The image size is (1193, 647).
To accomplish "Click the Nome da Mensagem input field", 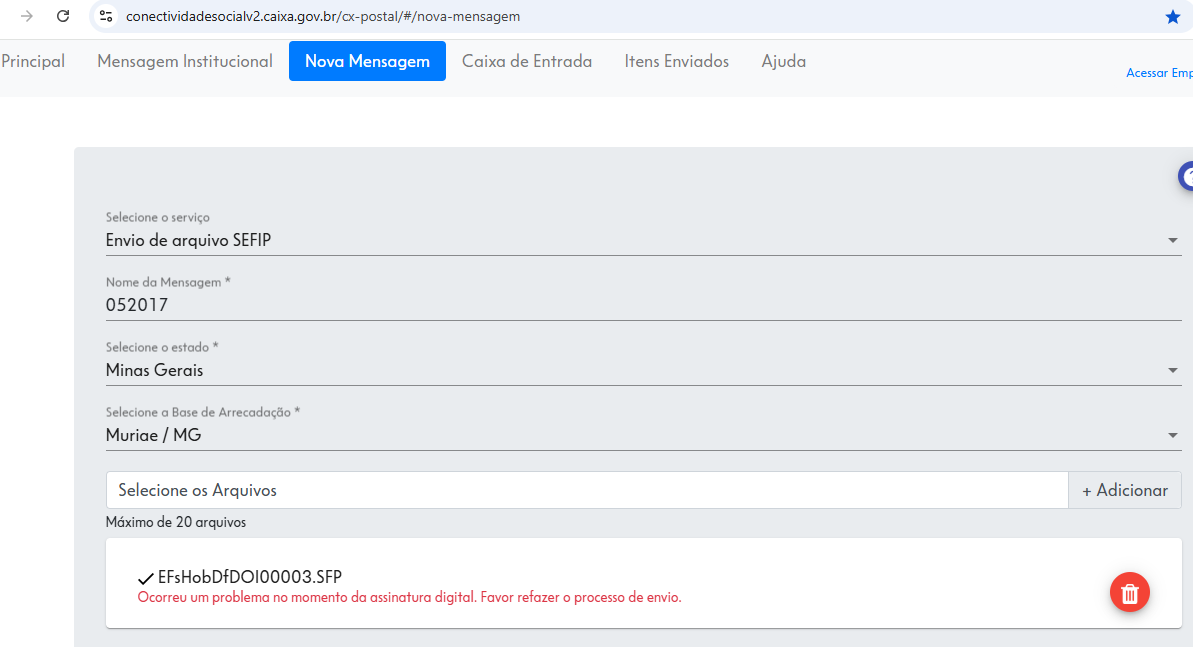I will 643,305.
